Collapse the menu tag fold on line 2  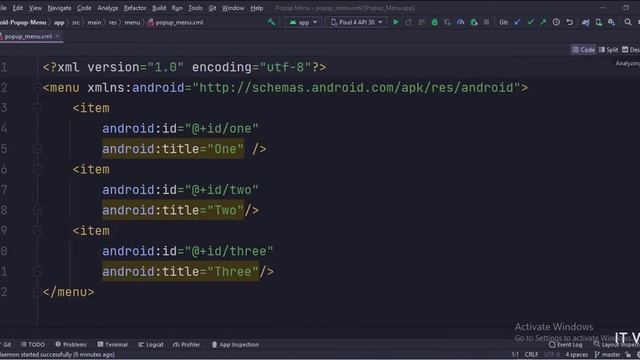click(37, 87)
